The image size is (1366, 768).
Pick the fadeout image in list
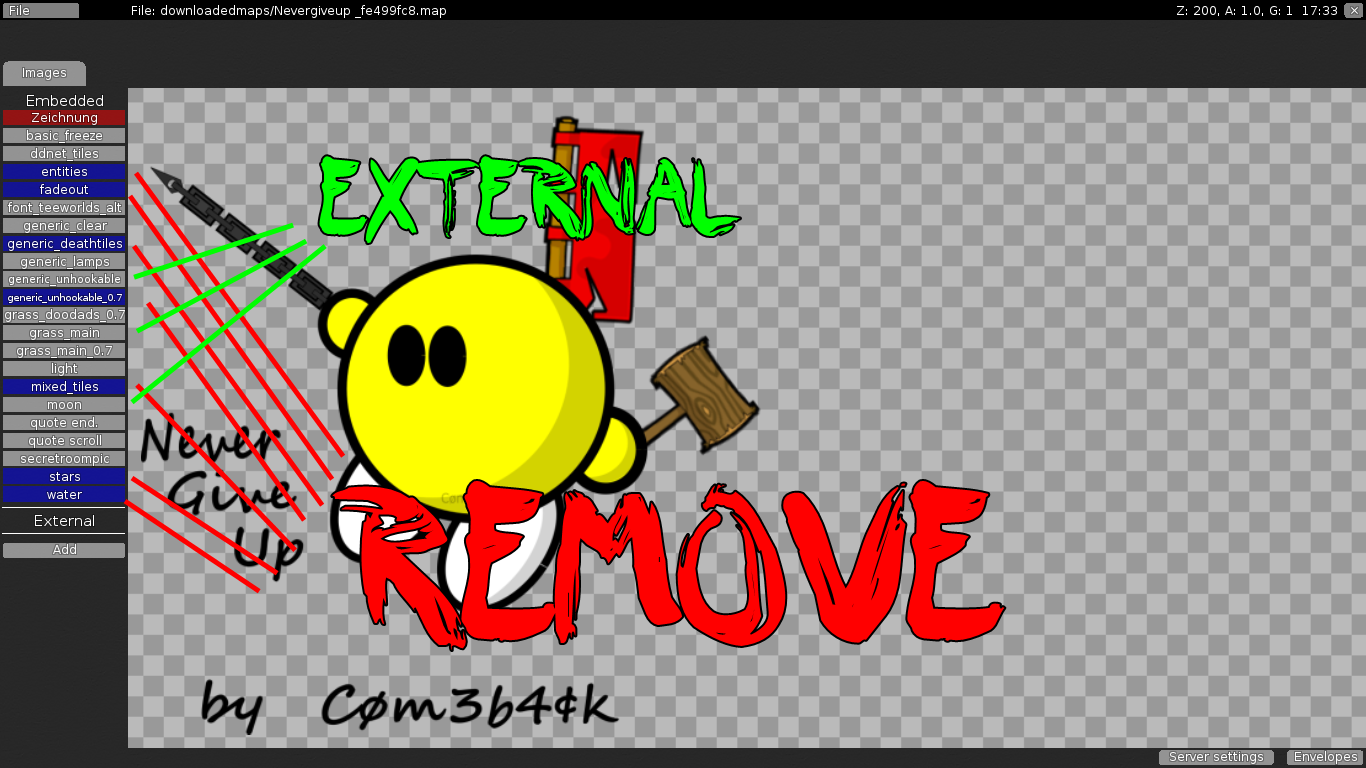point(64,190)
